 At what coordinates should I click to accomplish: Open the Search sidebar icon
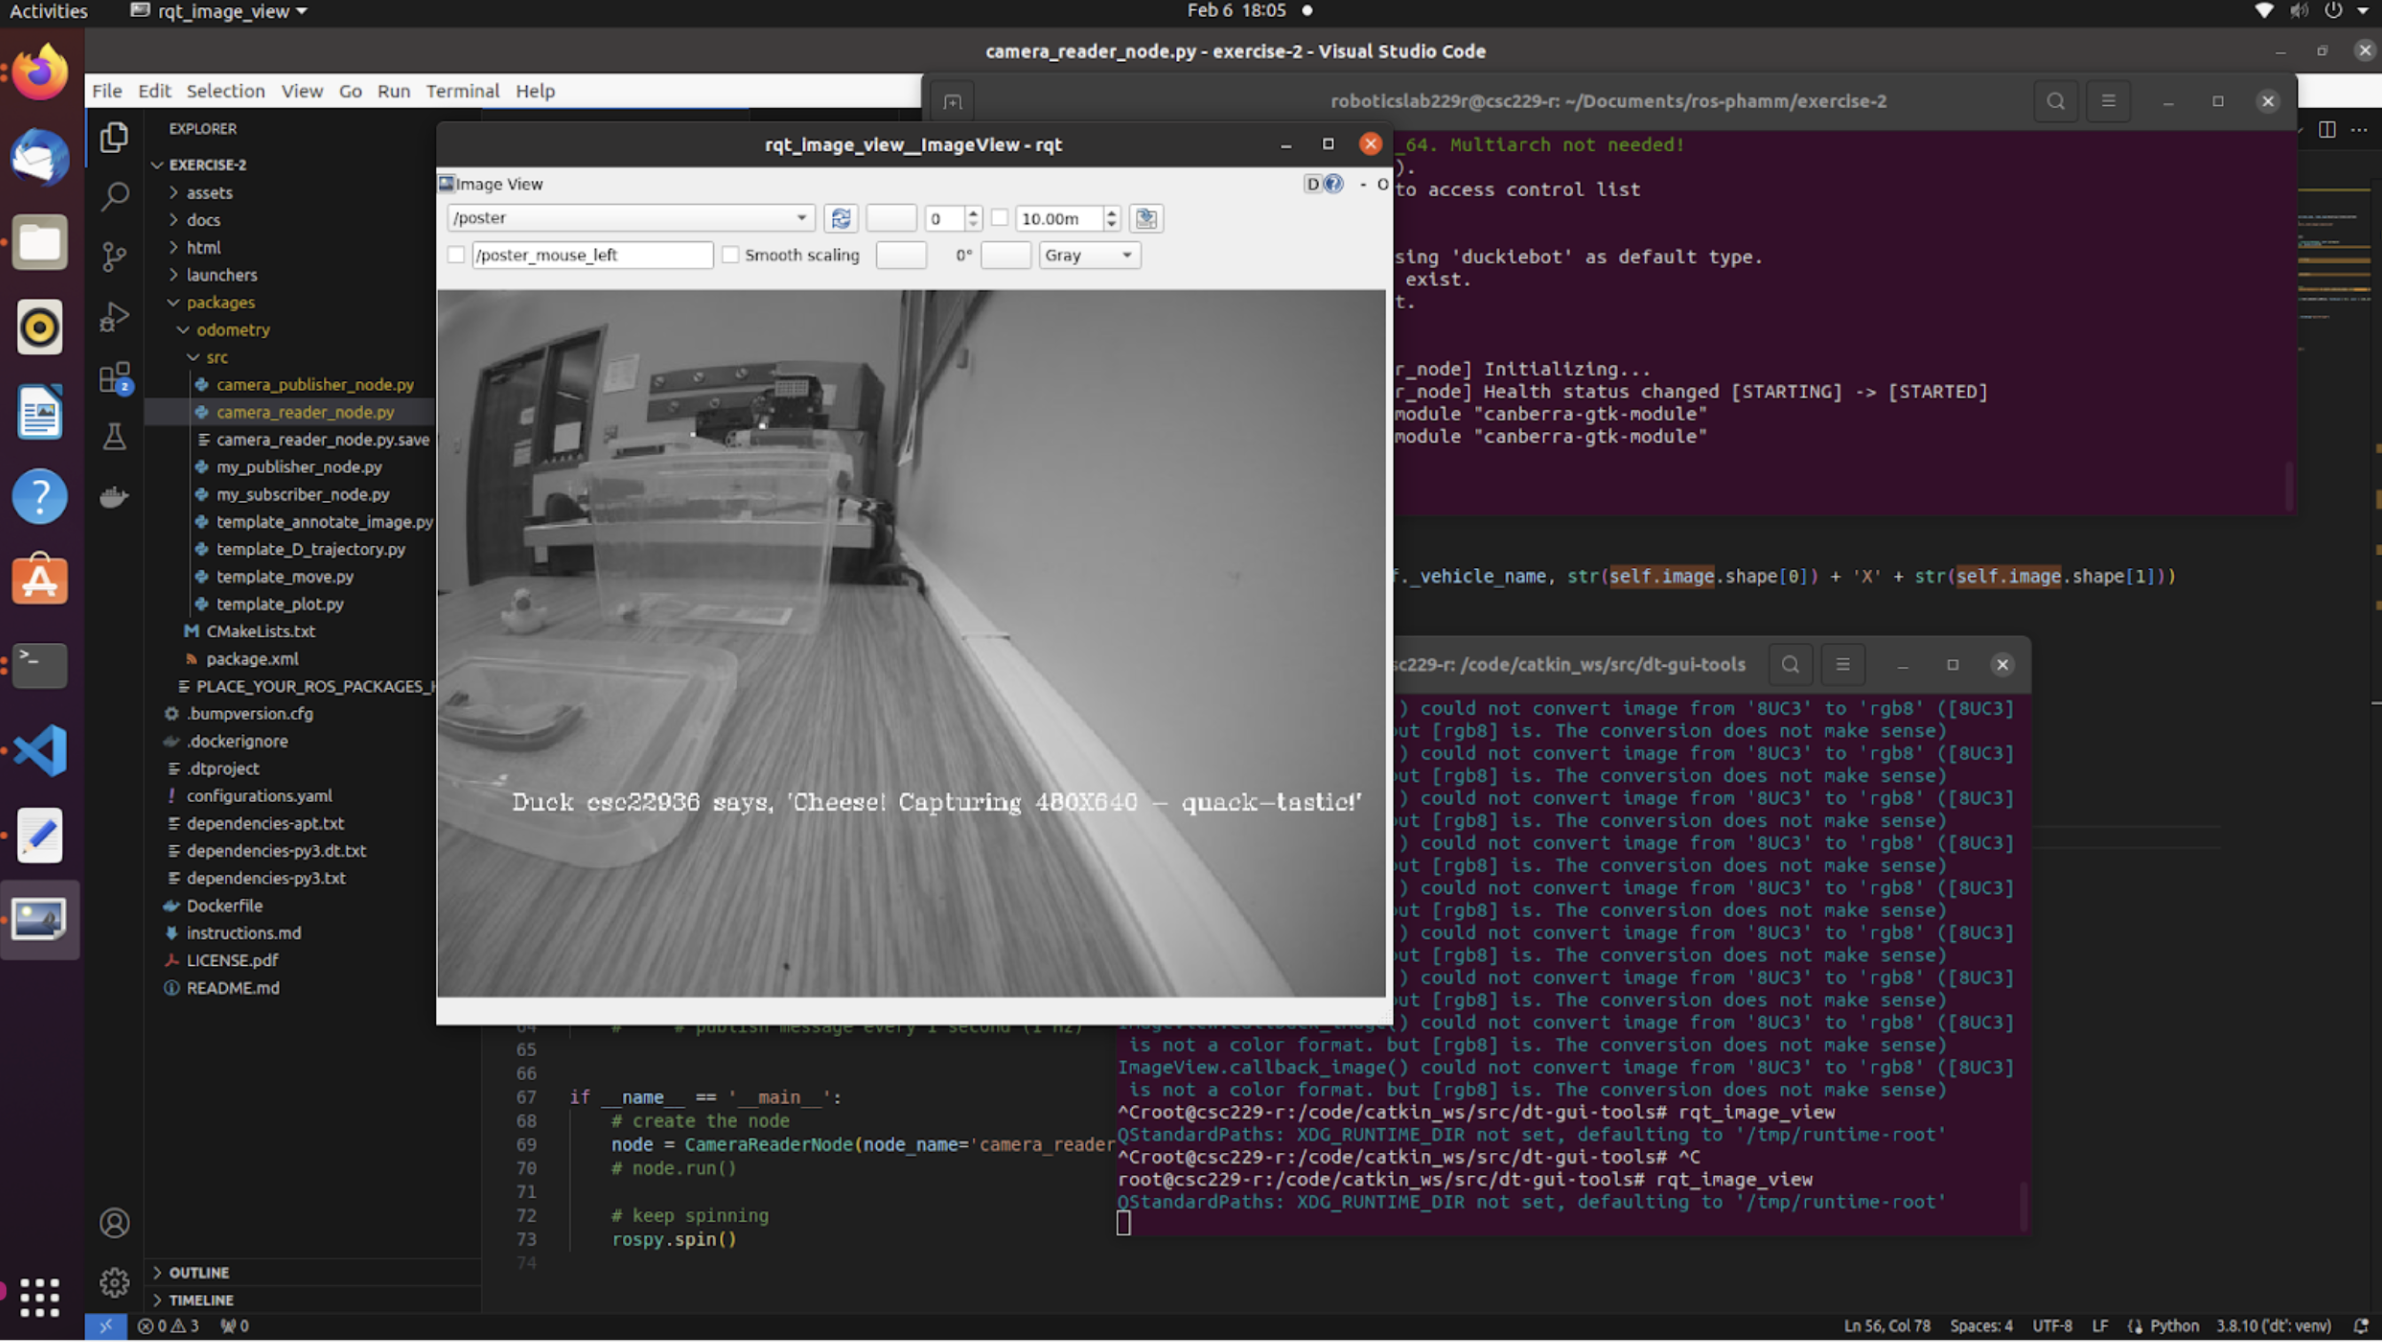114,195
